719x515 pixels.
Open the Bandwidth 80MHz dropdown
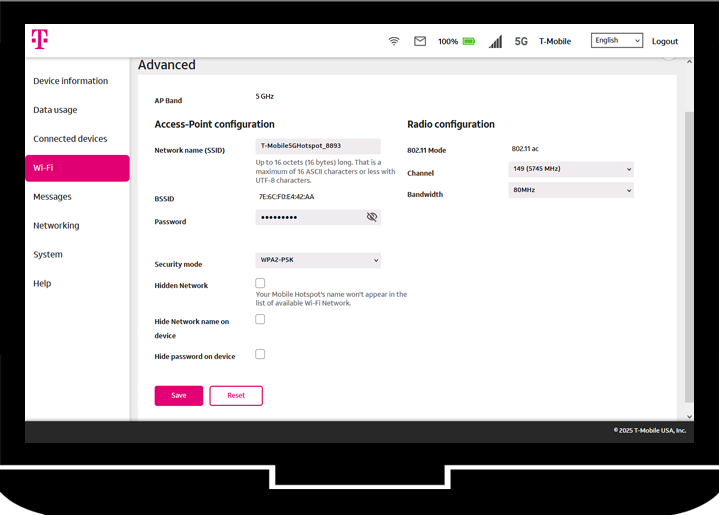pos(570,190)
